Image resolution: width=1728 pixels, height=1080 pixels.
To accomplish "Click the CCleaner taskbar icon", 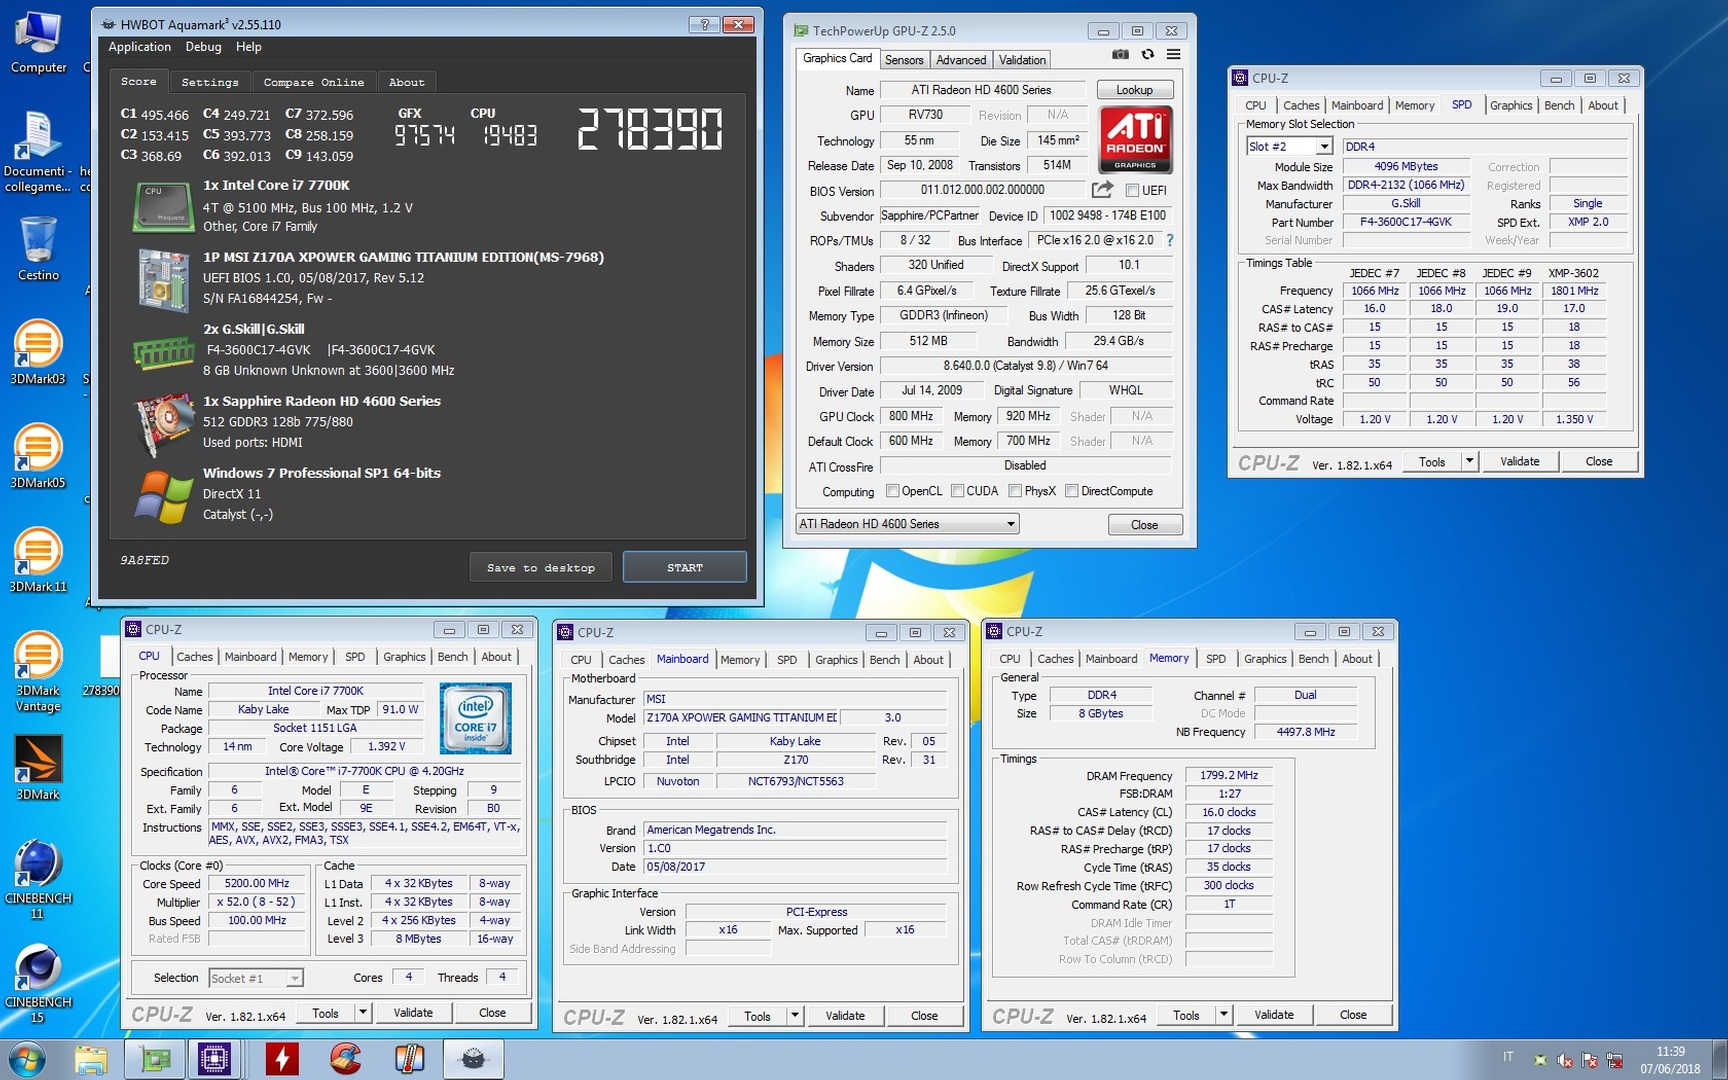I will pos(346,1059).
